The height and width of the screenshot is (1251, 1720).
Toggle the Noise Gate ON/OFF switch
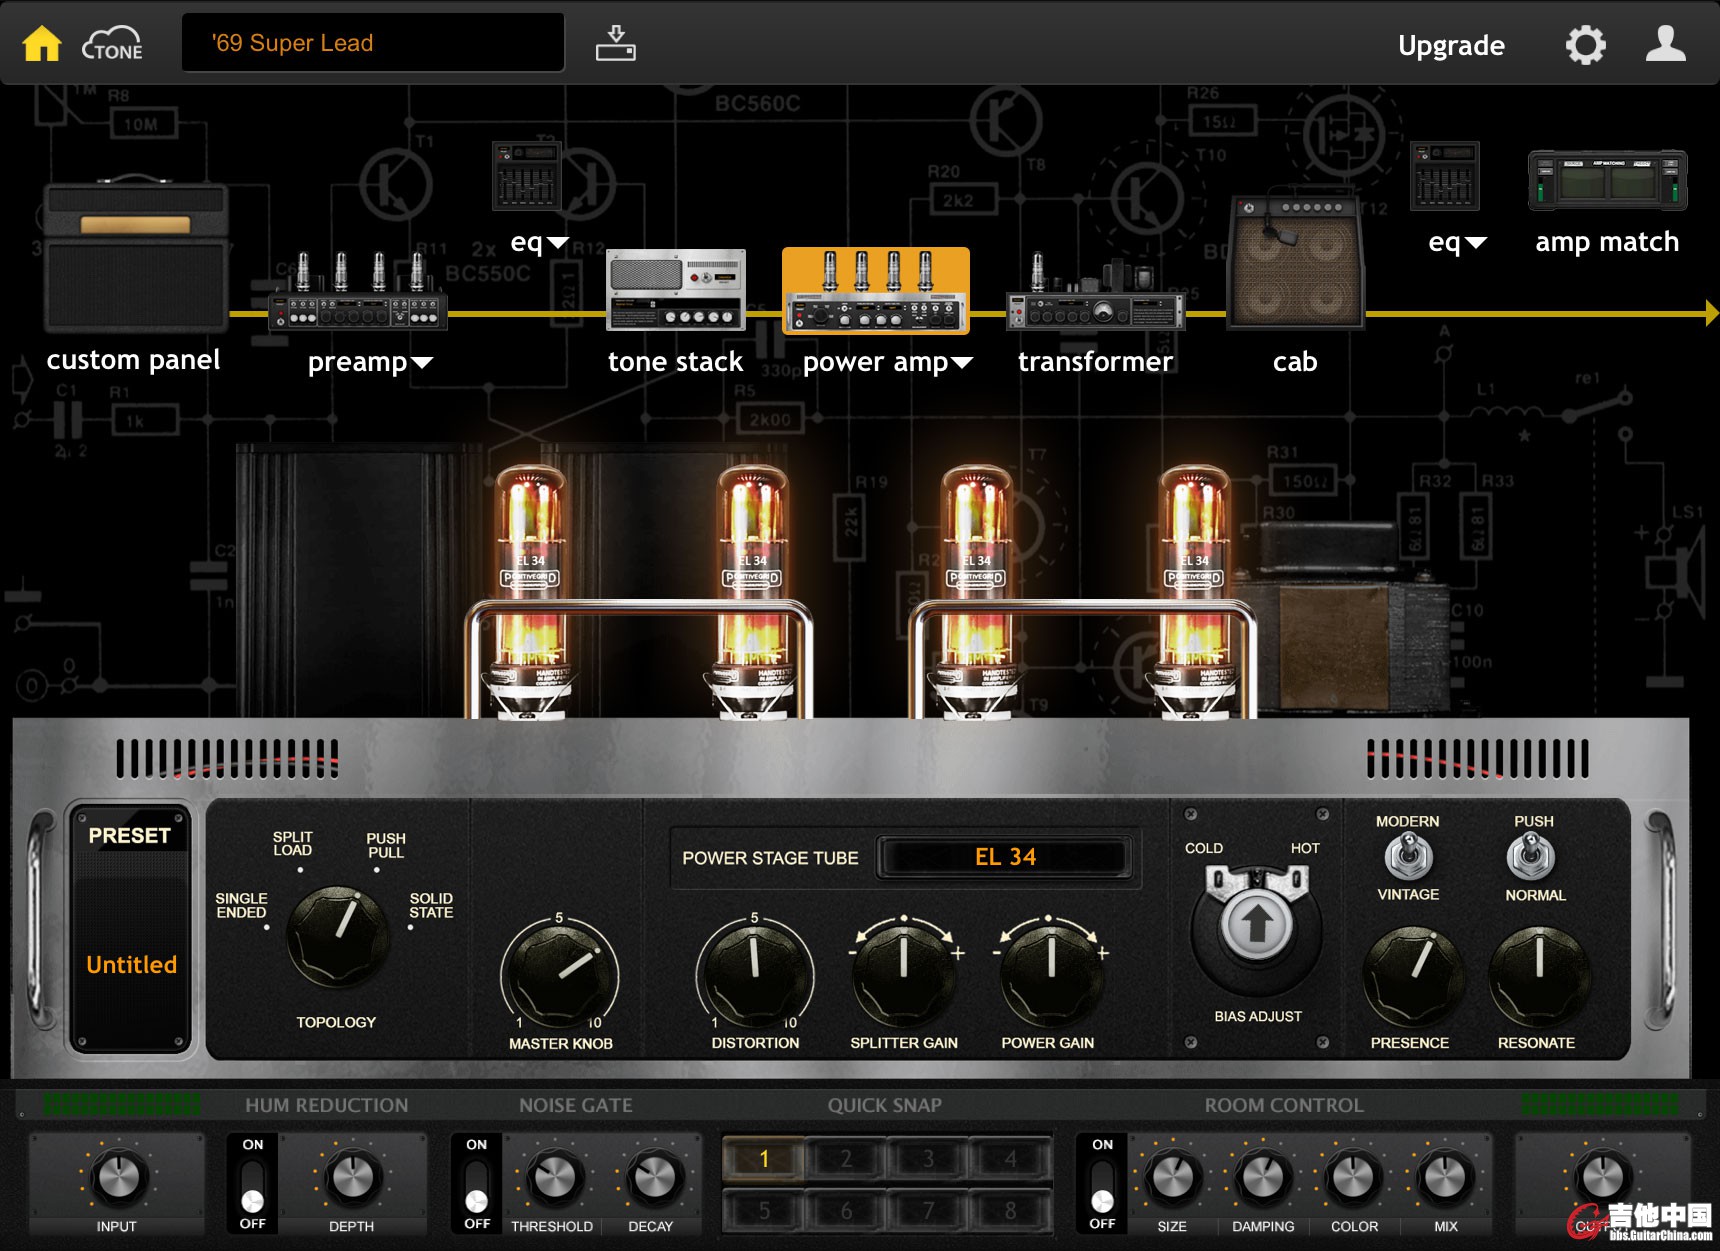[x=477, y=1184]
